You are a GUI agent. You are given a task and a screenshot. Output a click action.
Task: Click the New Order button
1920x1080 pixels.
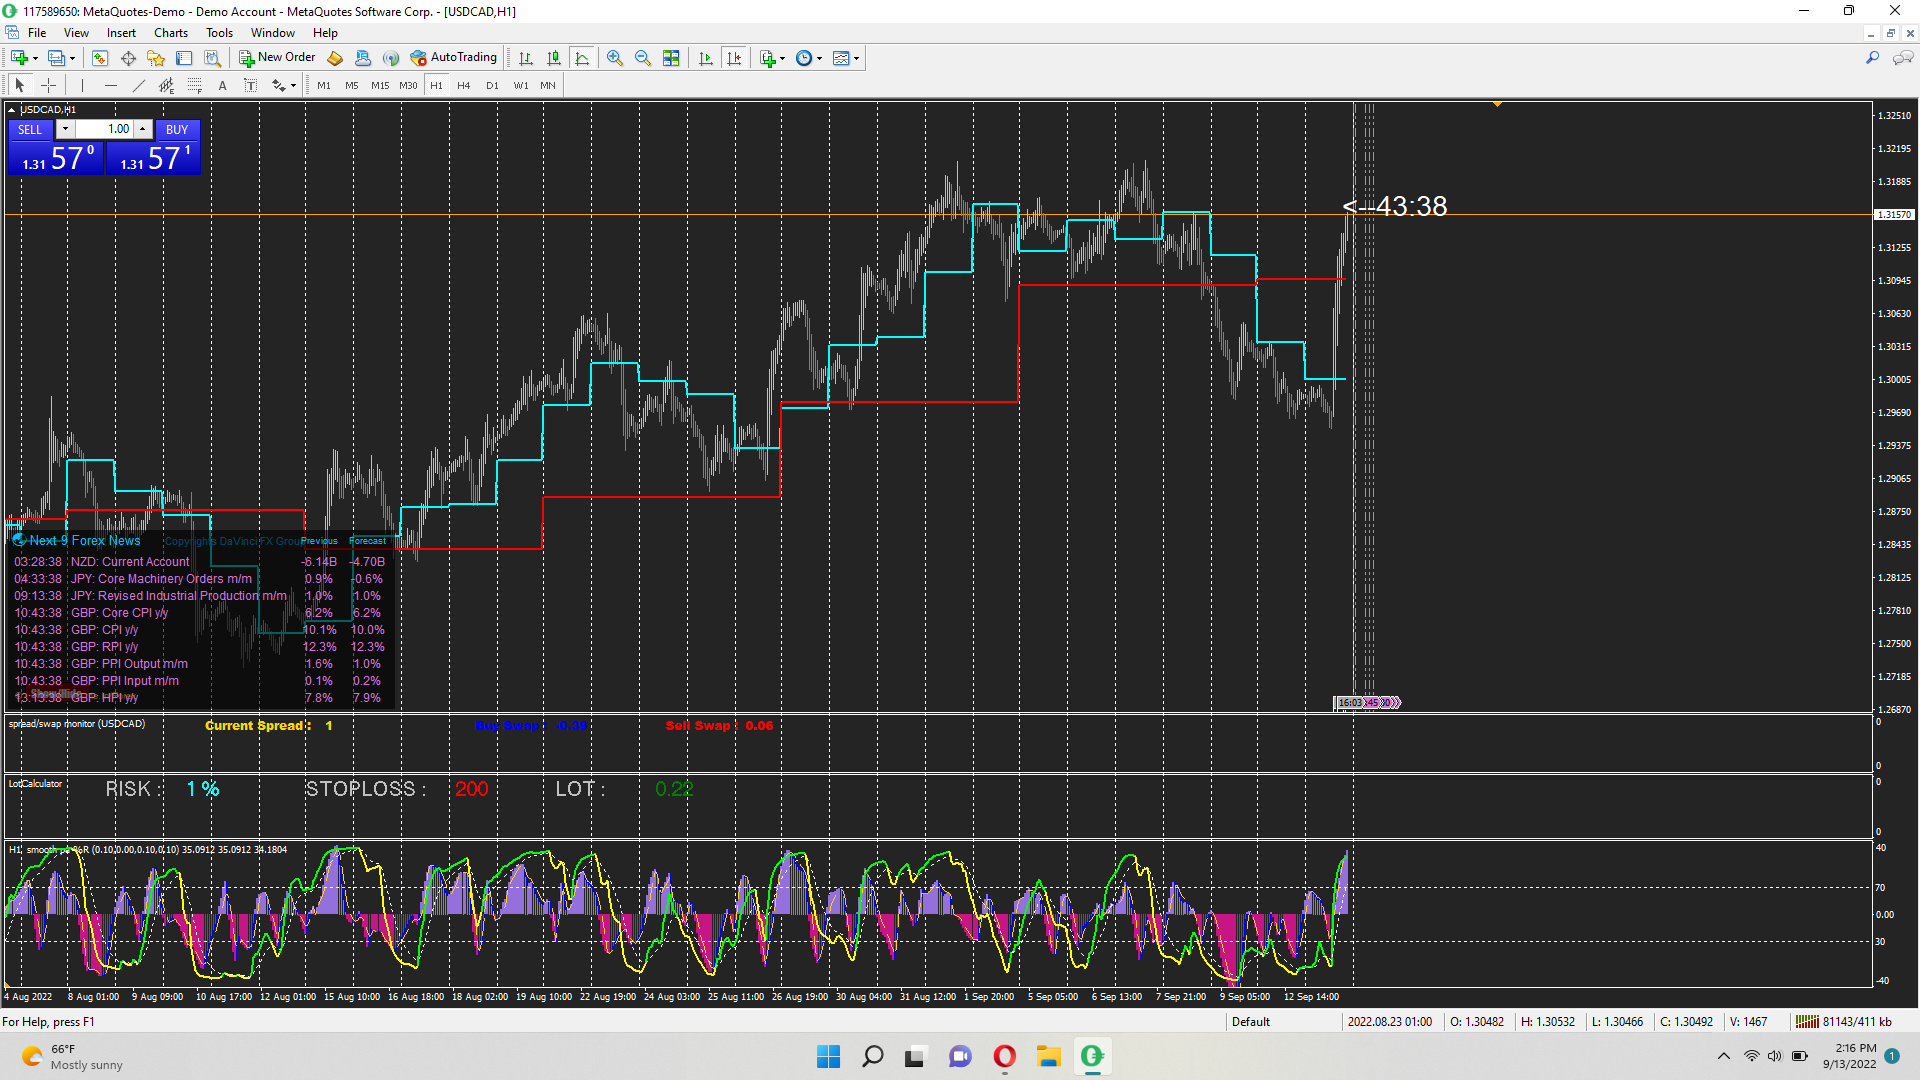pos(277,58)
